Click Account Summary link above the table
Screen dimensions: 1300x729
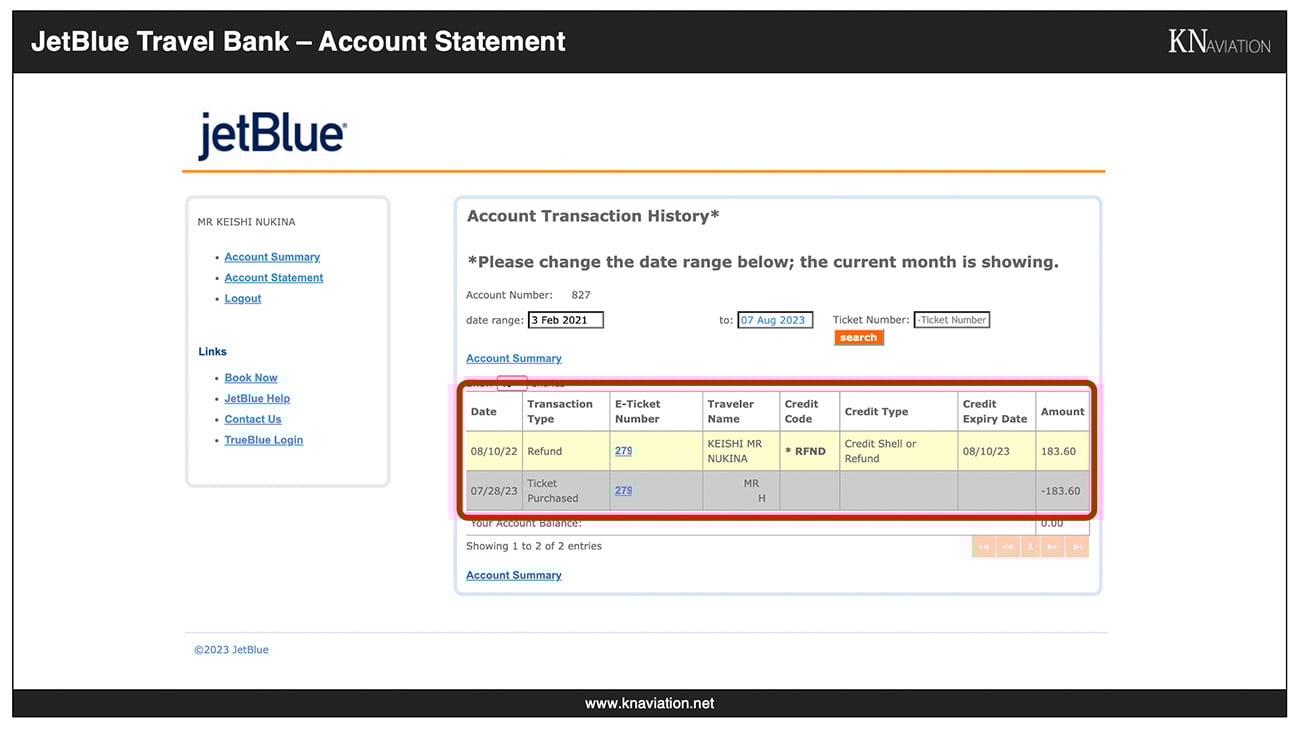pyautogui.click(x=514, y=359)
